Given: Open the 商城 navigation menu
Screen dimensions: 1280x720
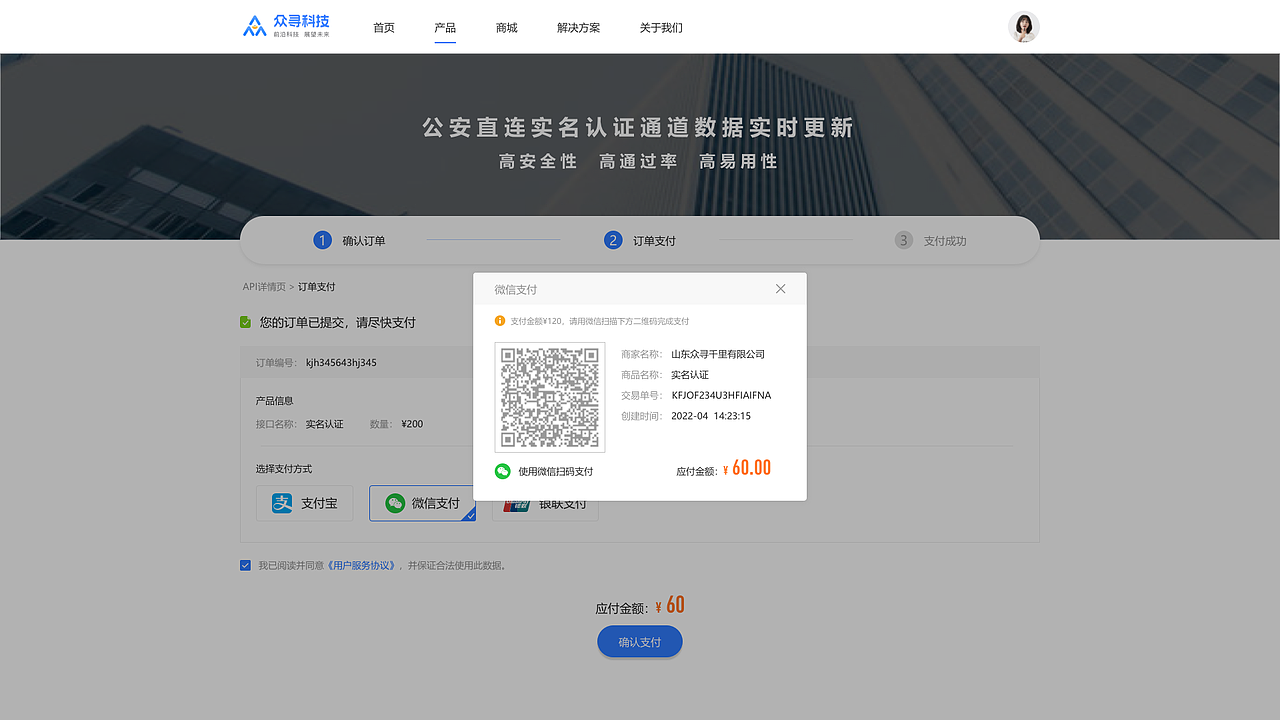Looking at the screenshot, I should 506,27.
